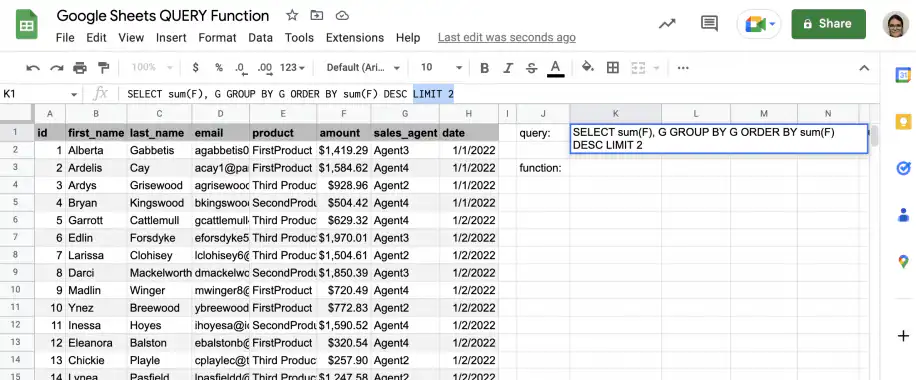Open the merge type dropdown arrow
The height and width of the screenshot is (380, 916).
tap(656, 68)
